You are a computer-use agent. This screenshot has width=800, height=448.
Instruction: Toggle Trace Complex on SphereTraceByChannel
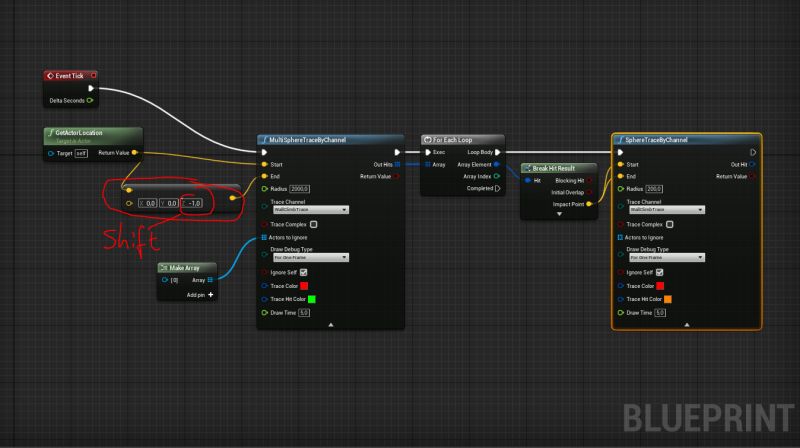(670, 224)
